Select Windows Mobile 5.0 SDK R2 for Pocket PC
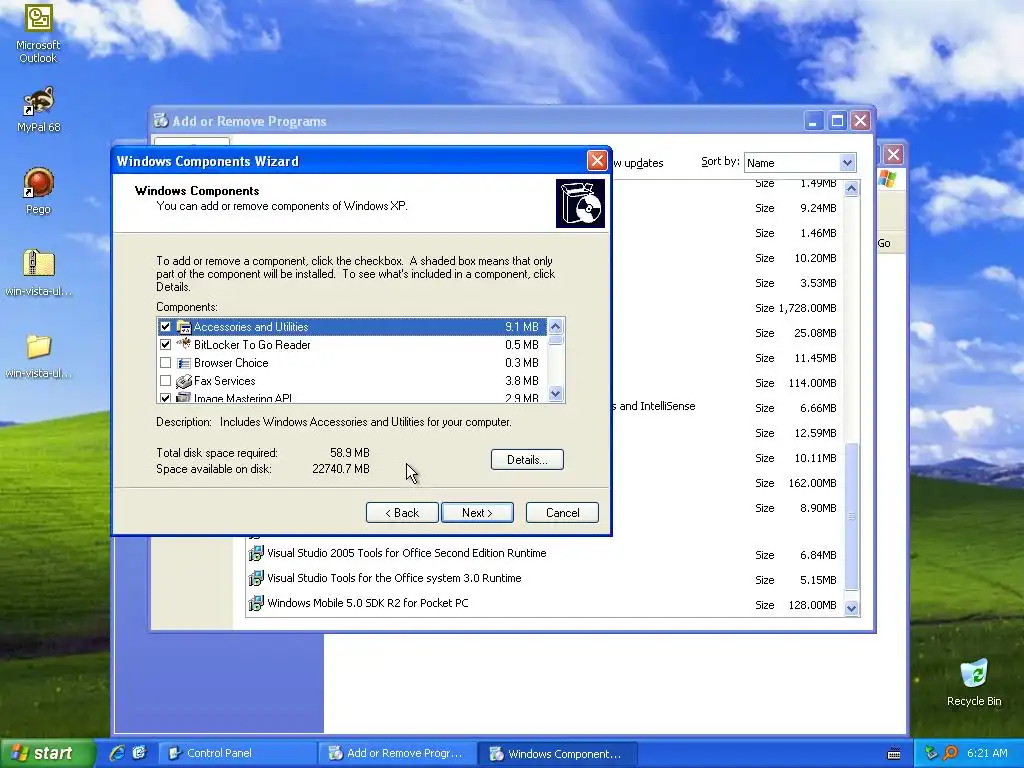1024x768 pixels. (x=367, y=603)
